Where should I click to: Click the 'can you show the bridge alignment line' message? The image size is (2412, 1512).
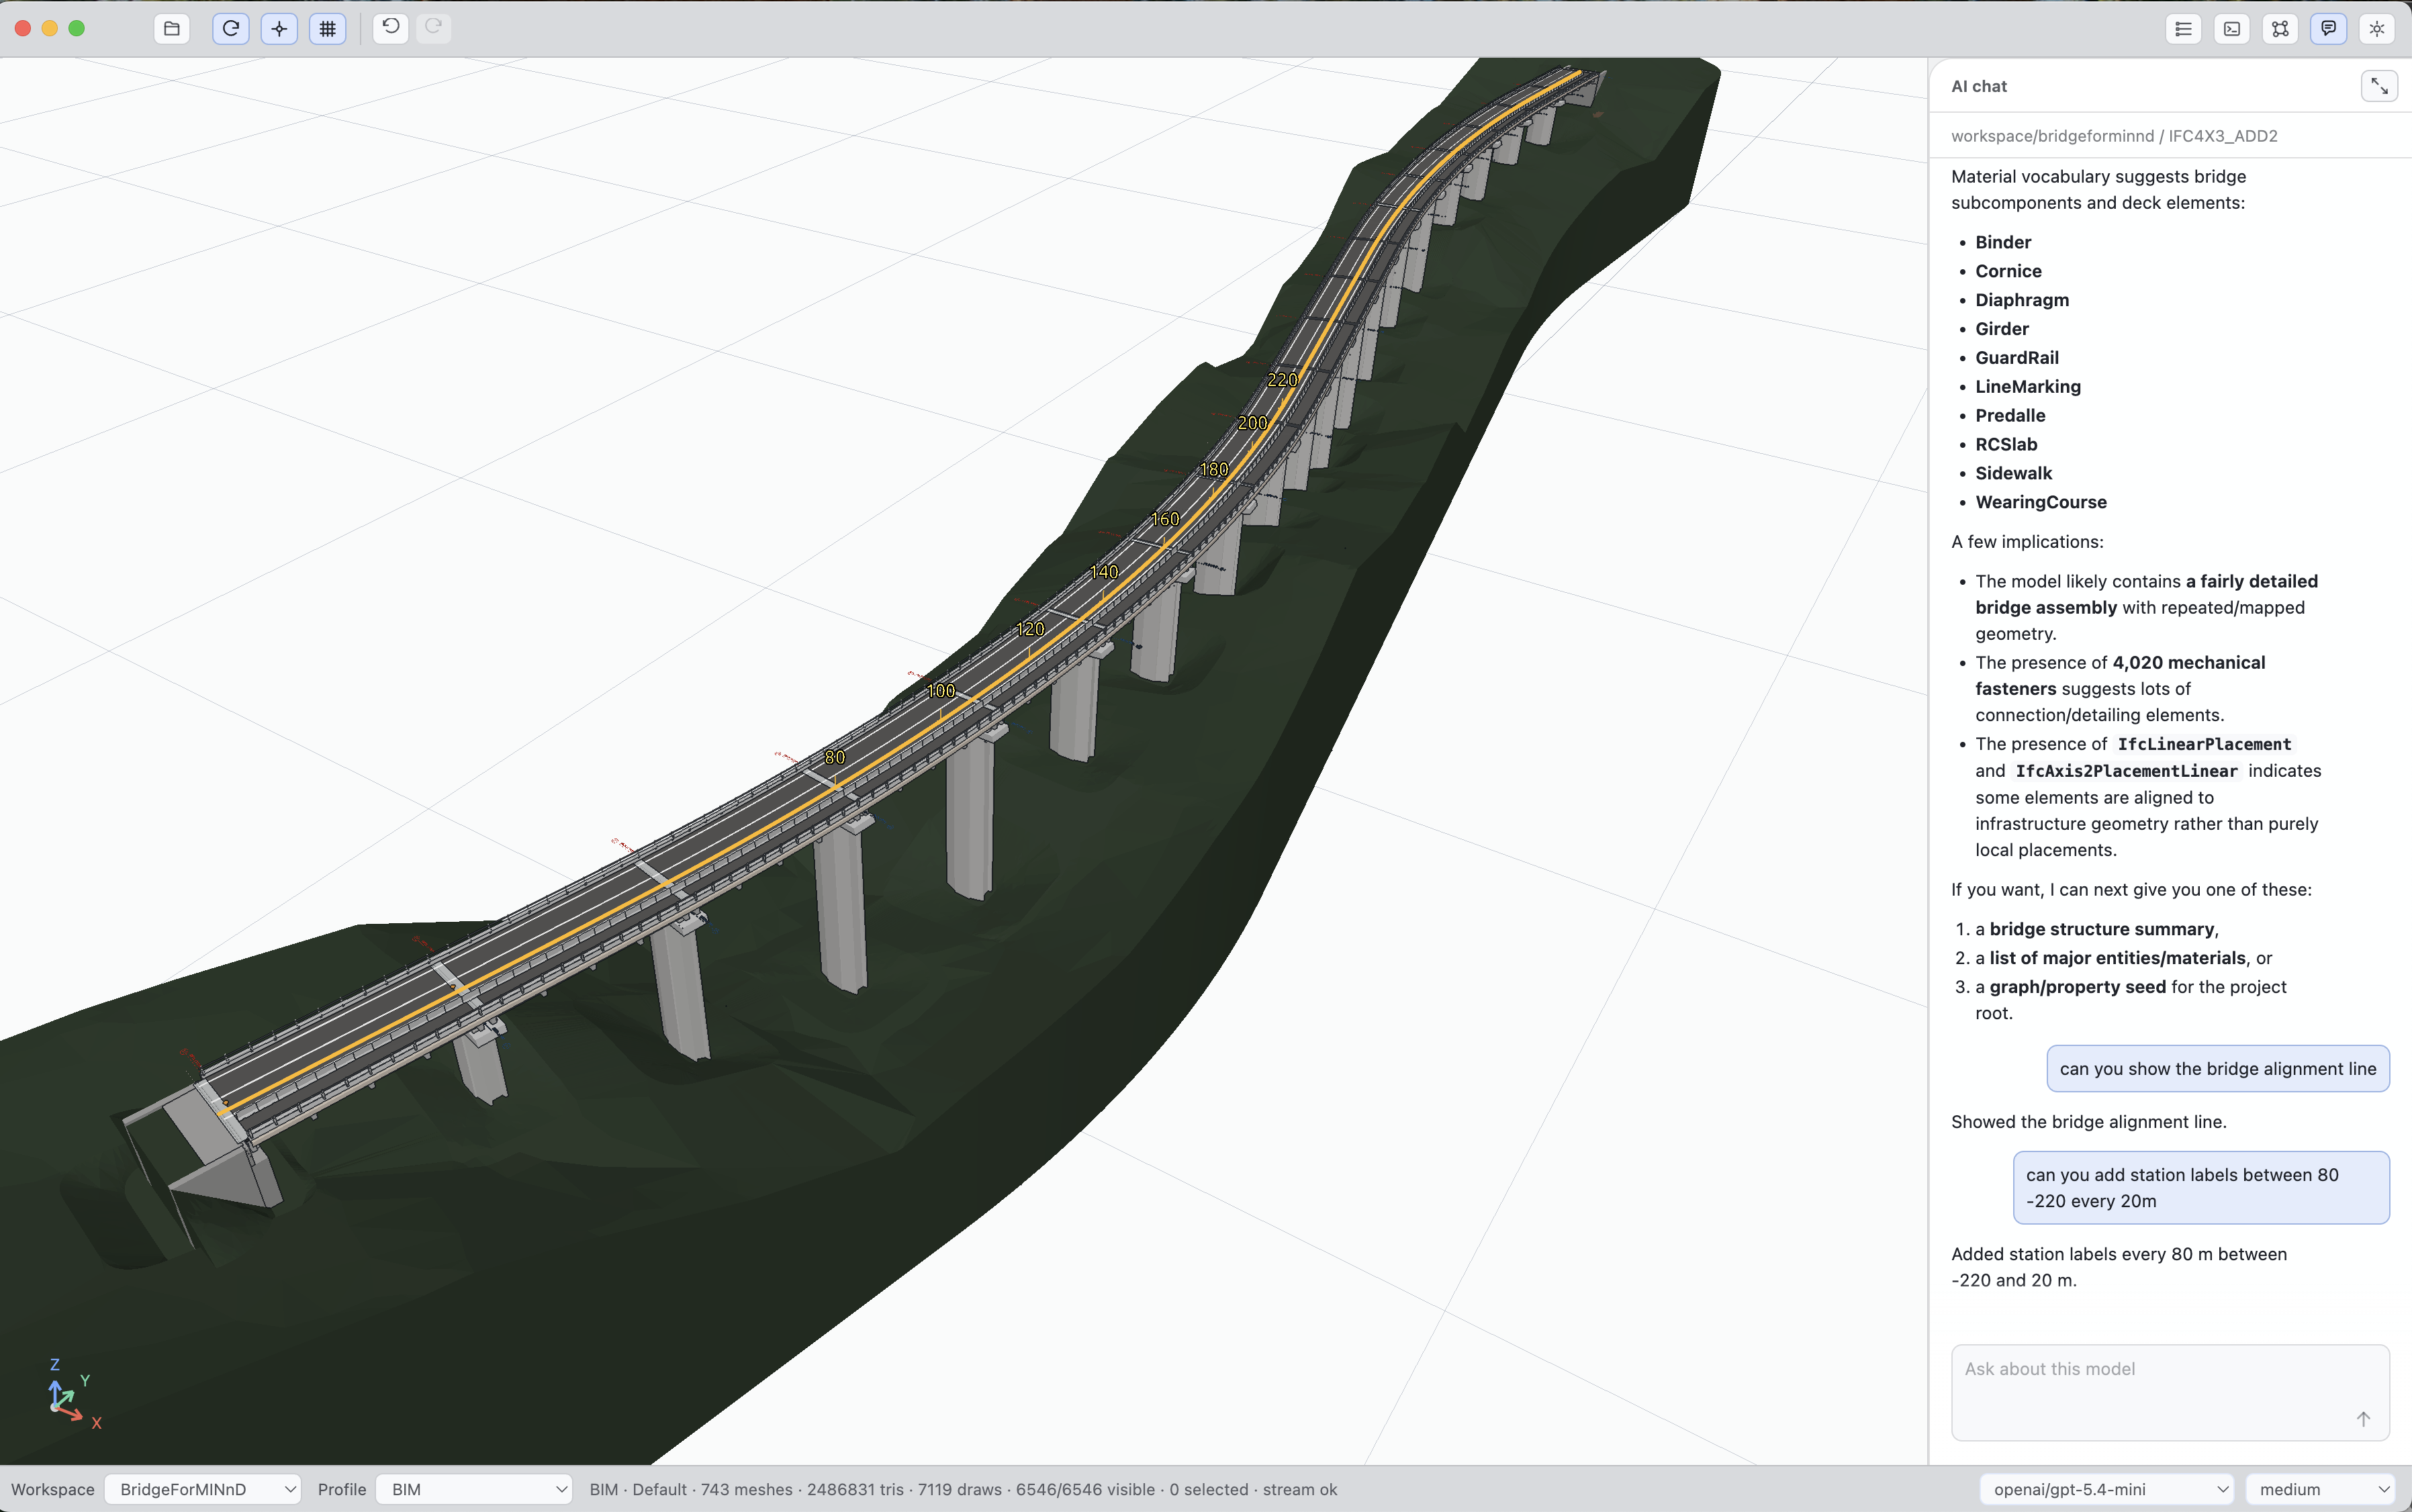pyautogui.click(x=2218, y=1069)
